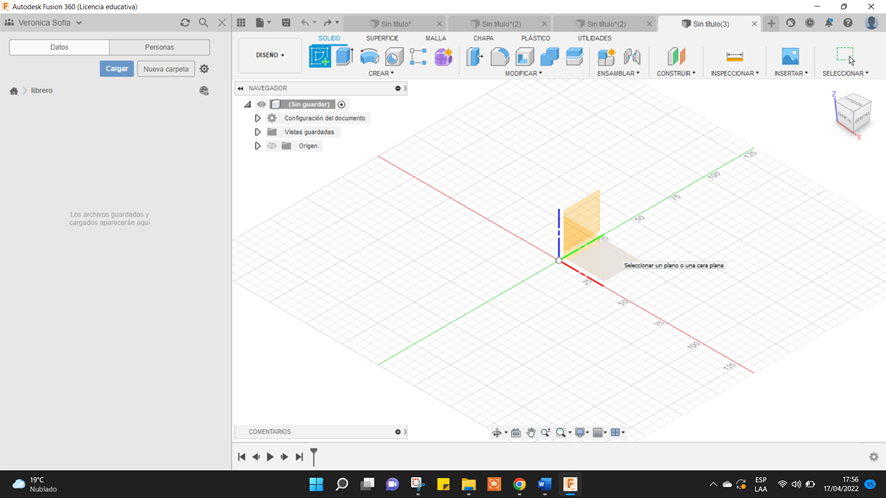The height and width of the screenshot is (498, 886).
Task: Choose the Shell tool icon
Action: [x=524, y=57]
